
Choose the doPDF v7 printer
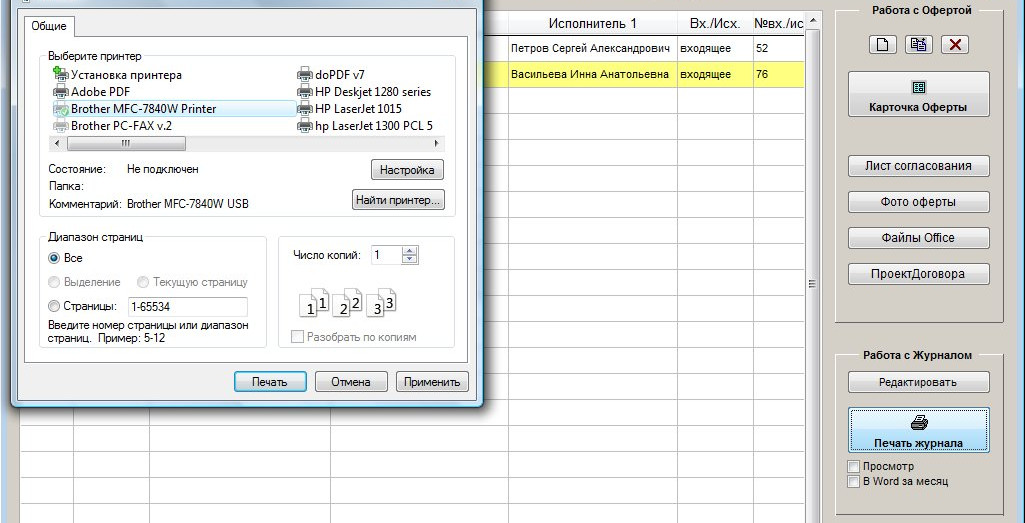click(331, 75)
